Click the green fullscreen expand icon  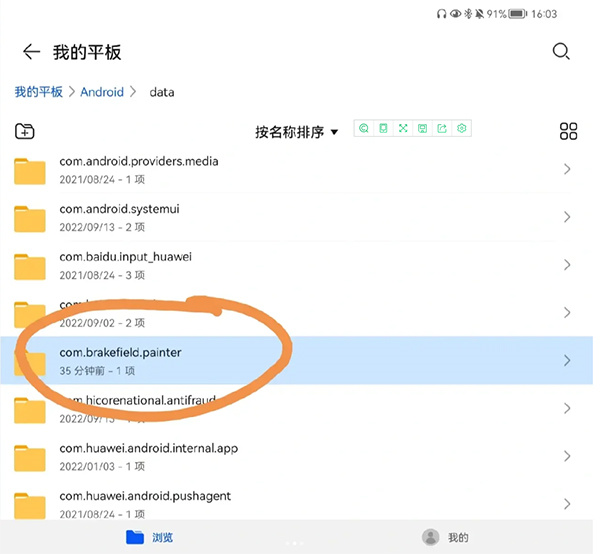coord(403,128)
